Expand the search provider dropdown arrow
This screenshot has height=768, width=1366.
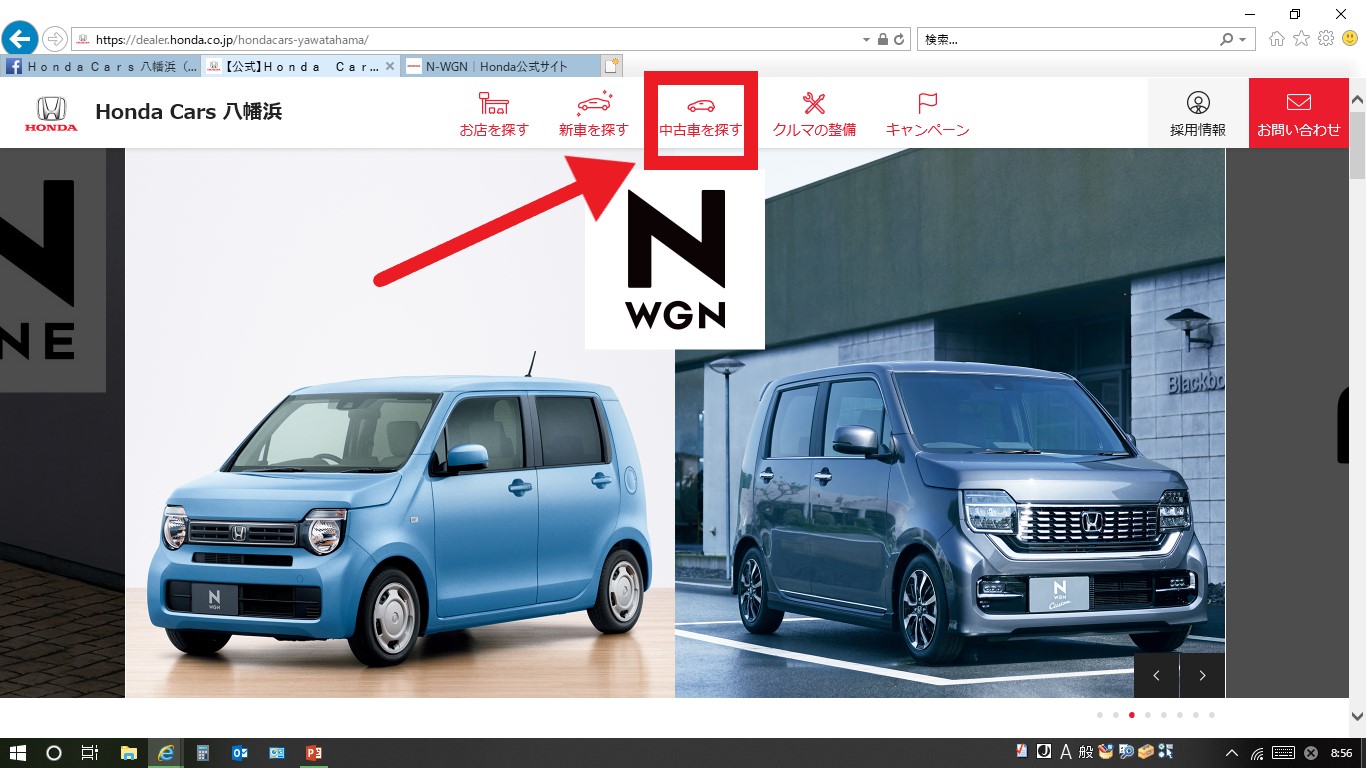click(1243, 40)
